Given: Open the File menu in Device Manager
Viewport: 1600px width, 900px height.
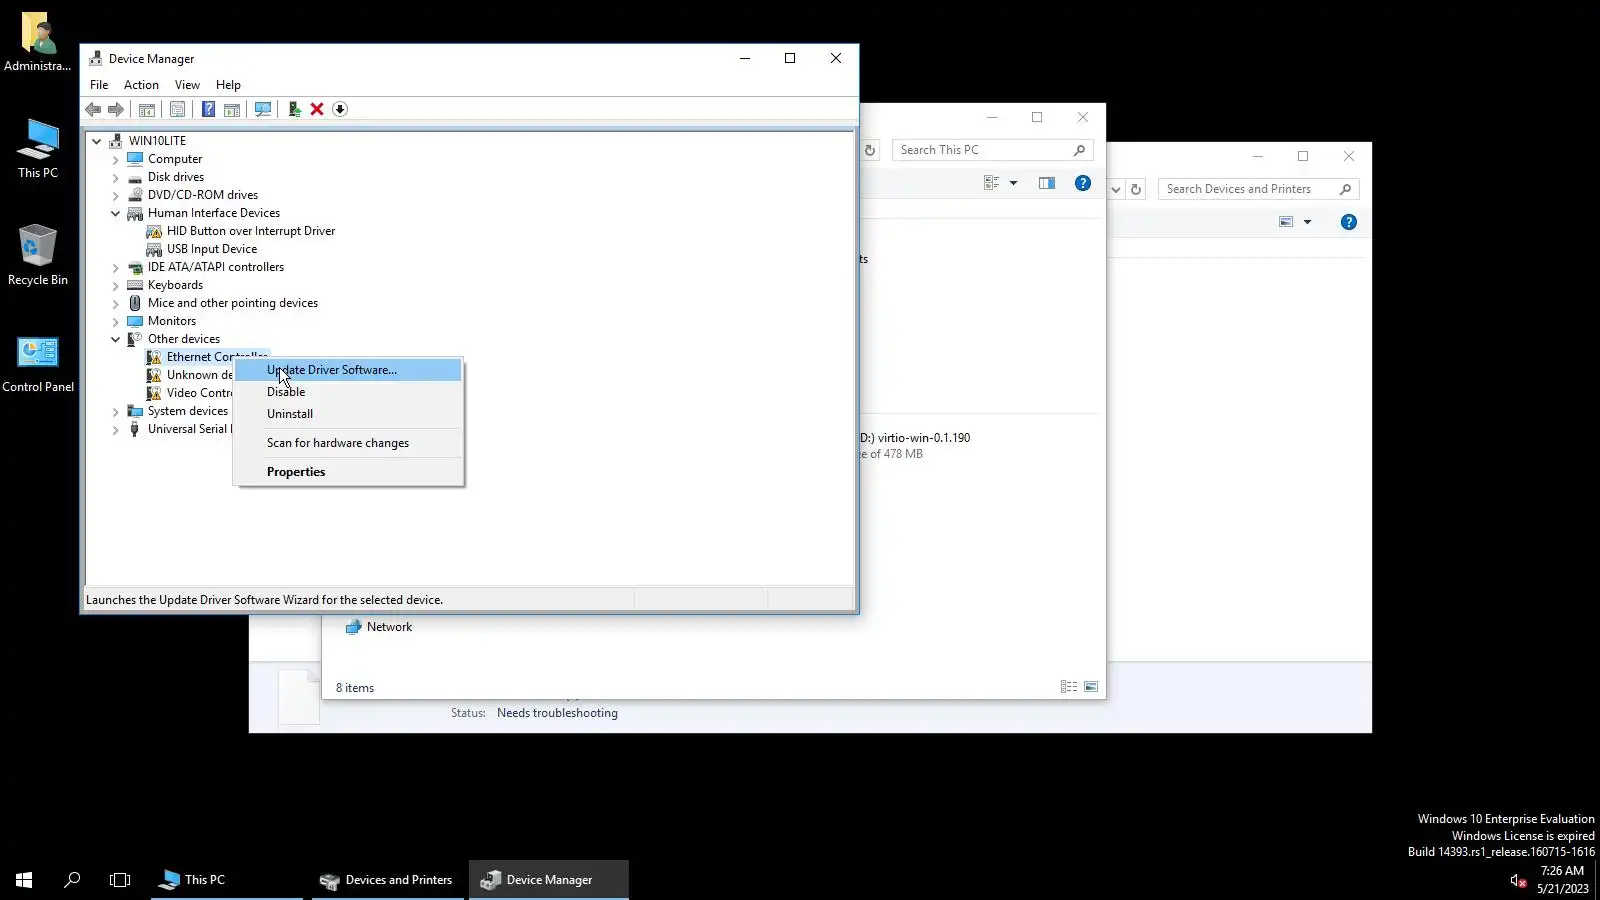Looking at the screenshot, I should pos(99,85).
